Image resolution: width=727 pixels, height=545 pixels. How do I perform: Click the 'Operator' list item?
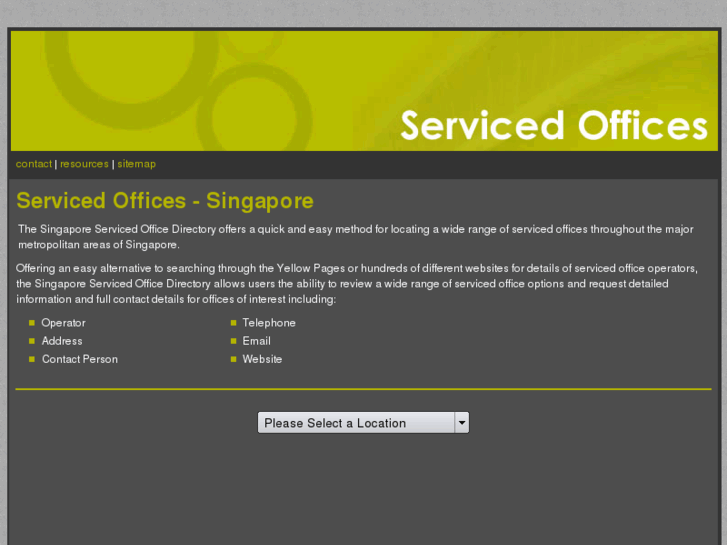coord(64,323)
